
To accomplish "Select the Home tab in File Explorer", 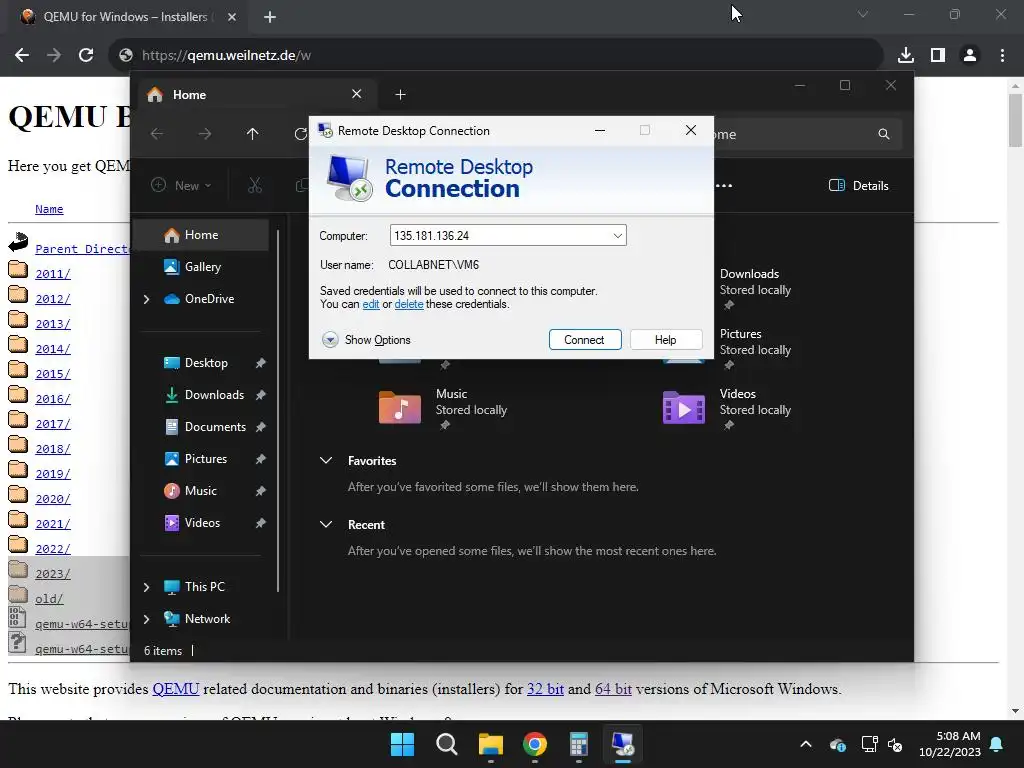I will point(255,95).
